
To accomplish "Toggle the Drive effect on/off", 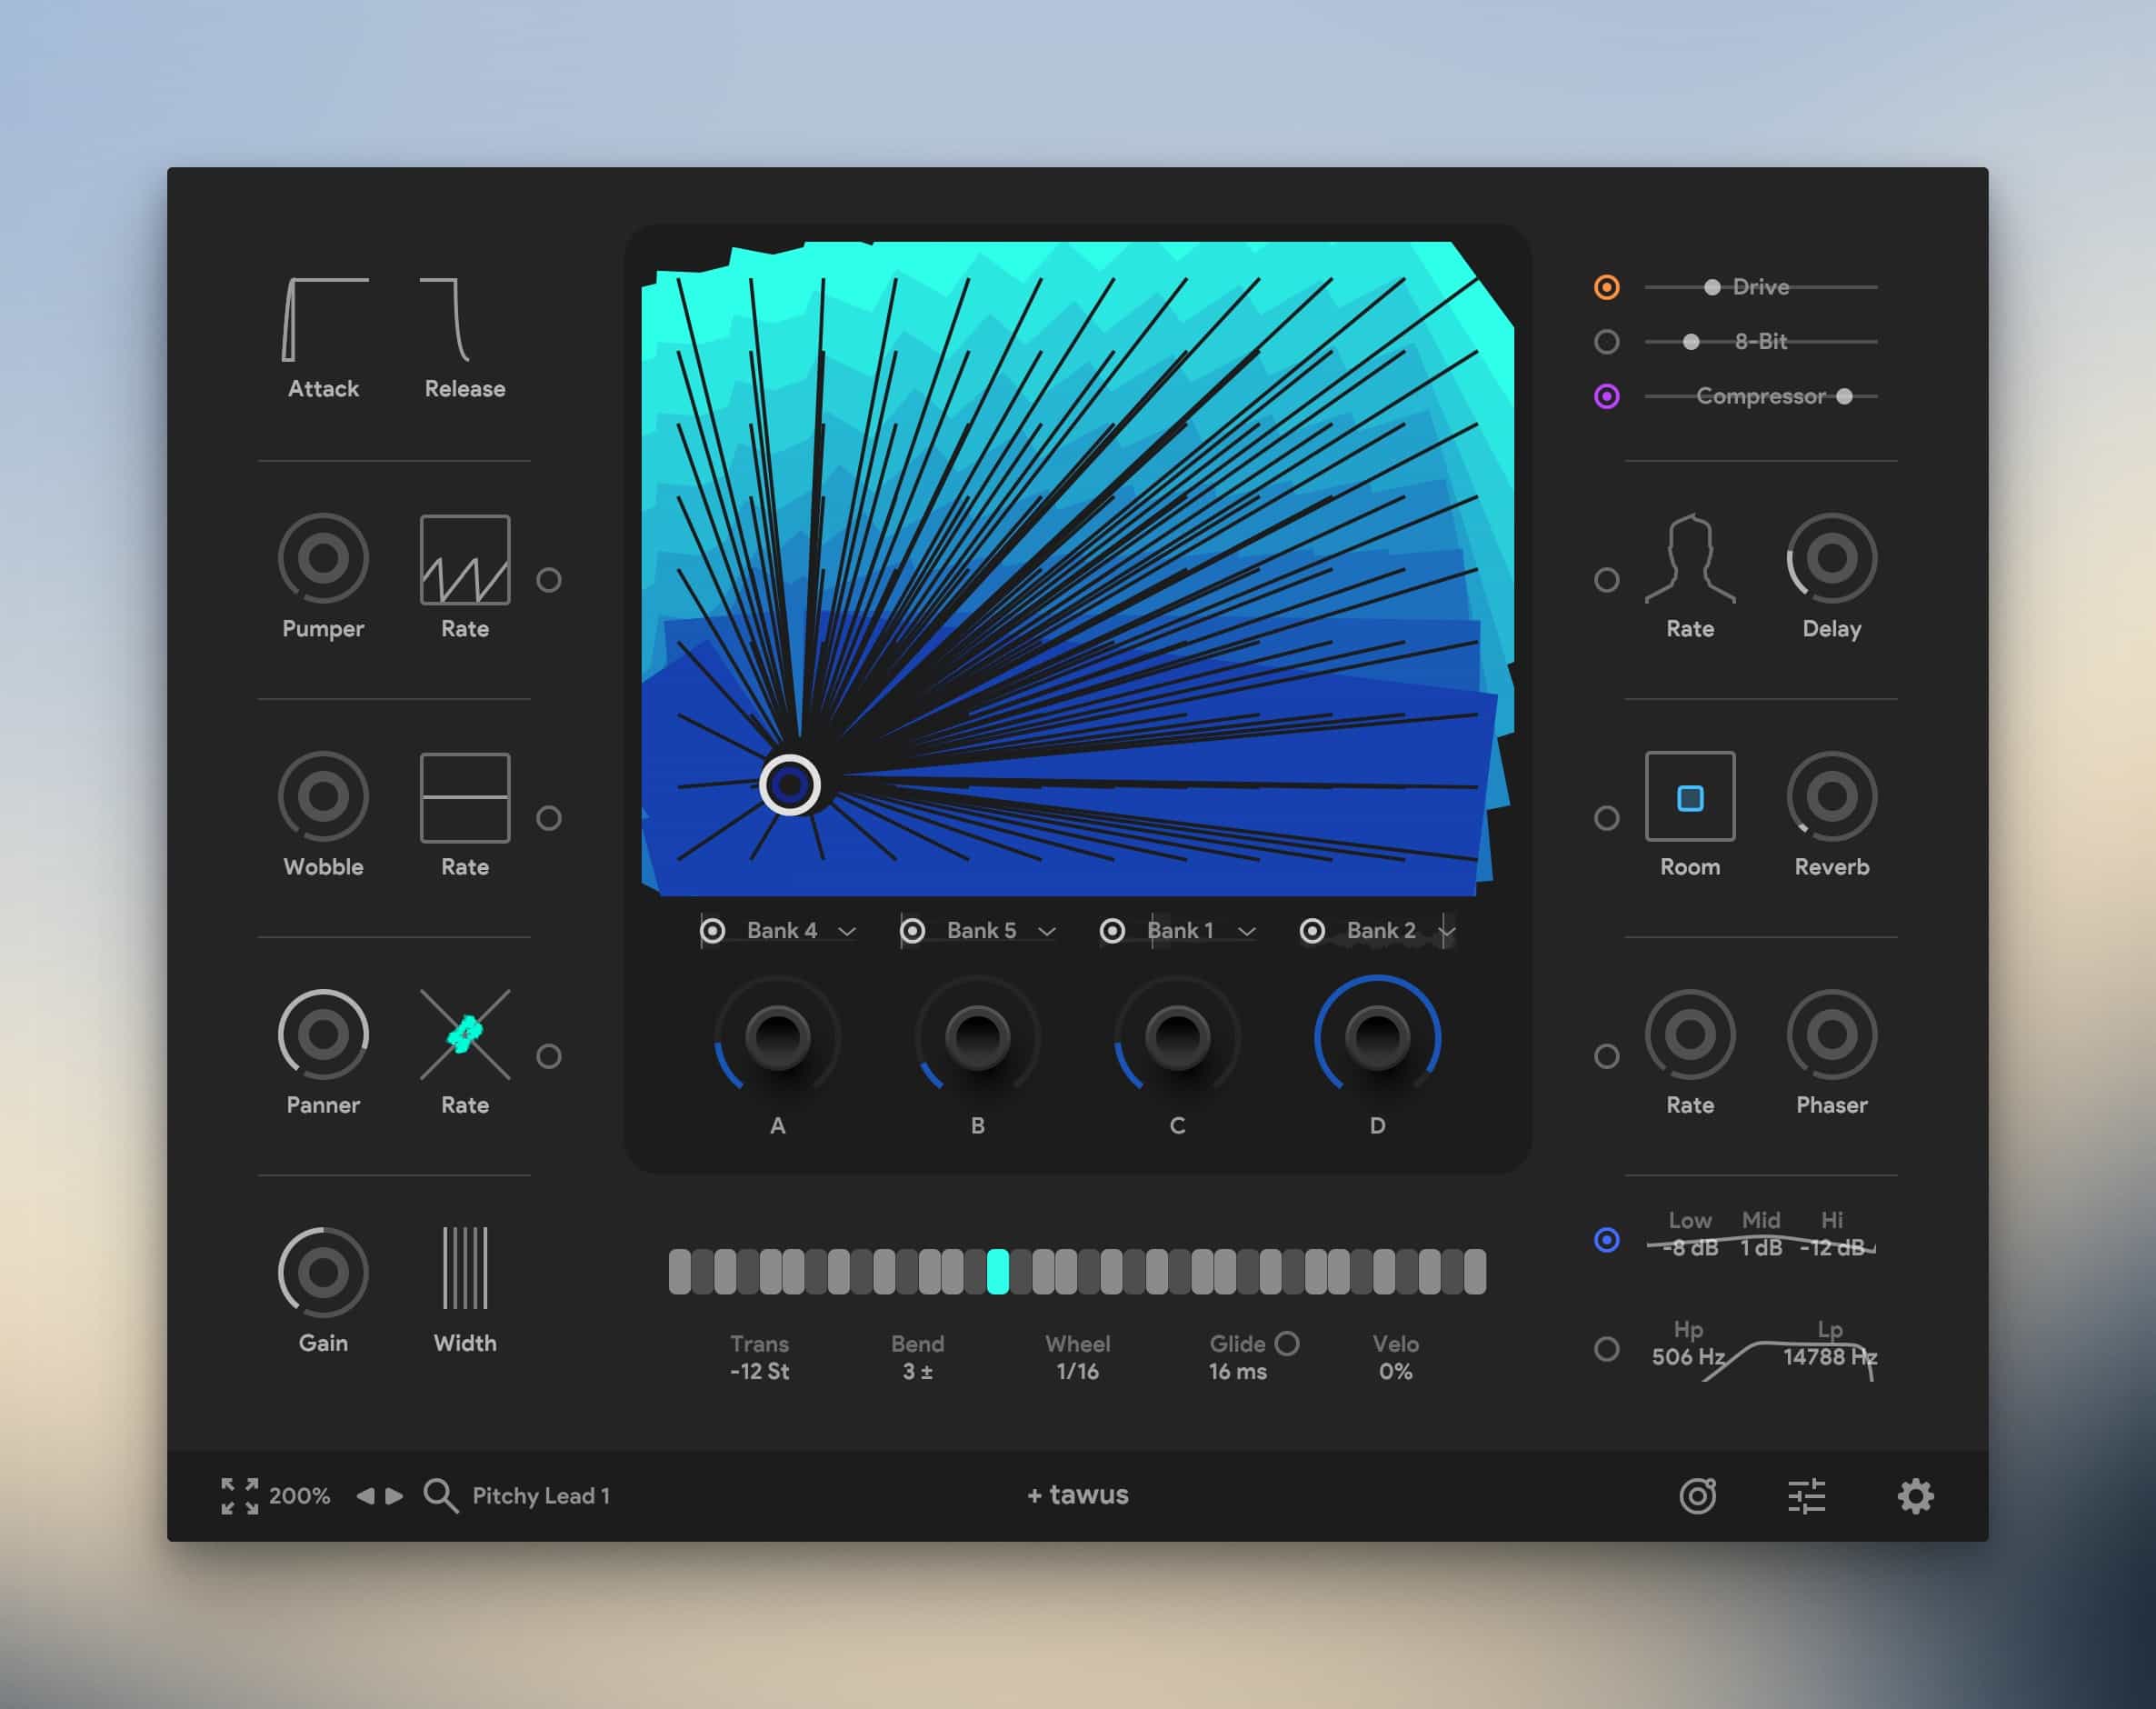I will 1606,287.
